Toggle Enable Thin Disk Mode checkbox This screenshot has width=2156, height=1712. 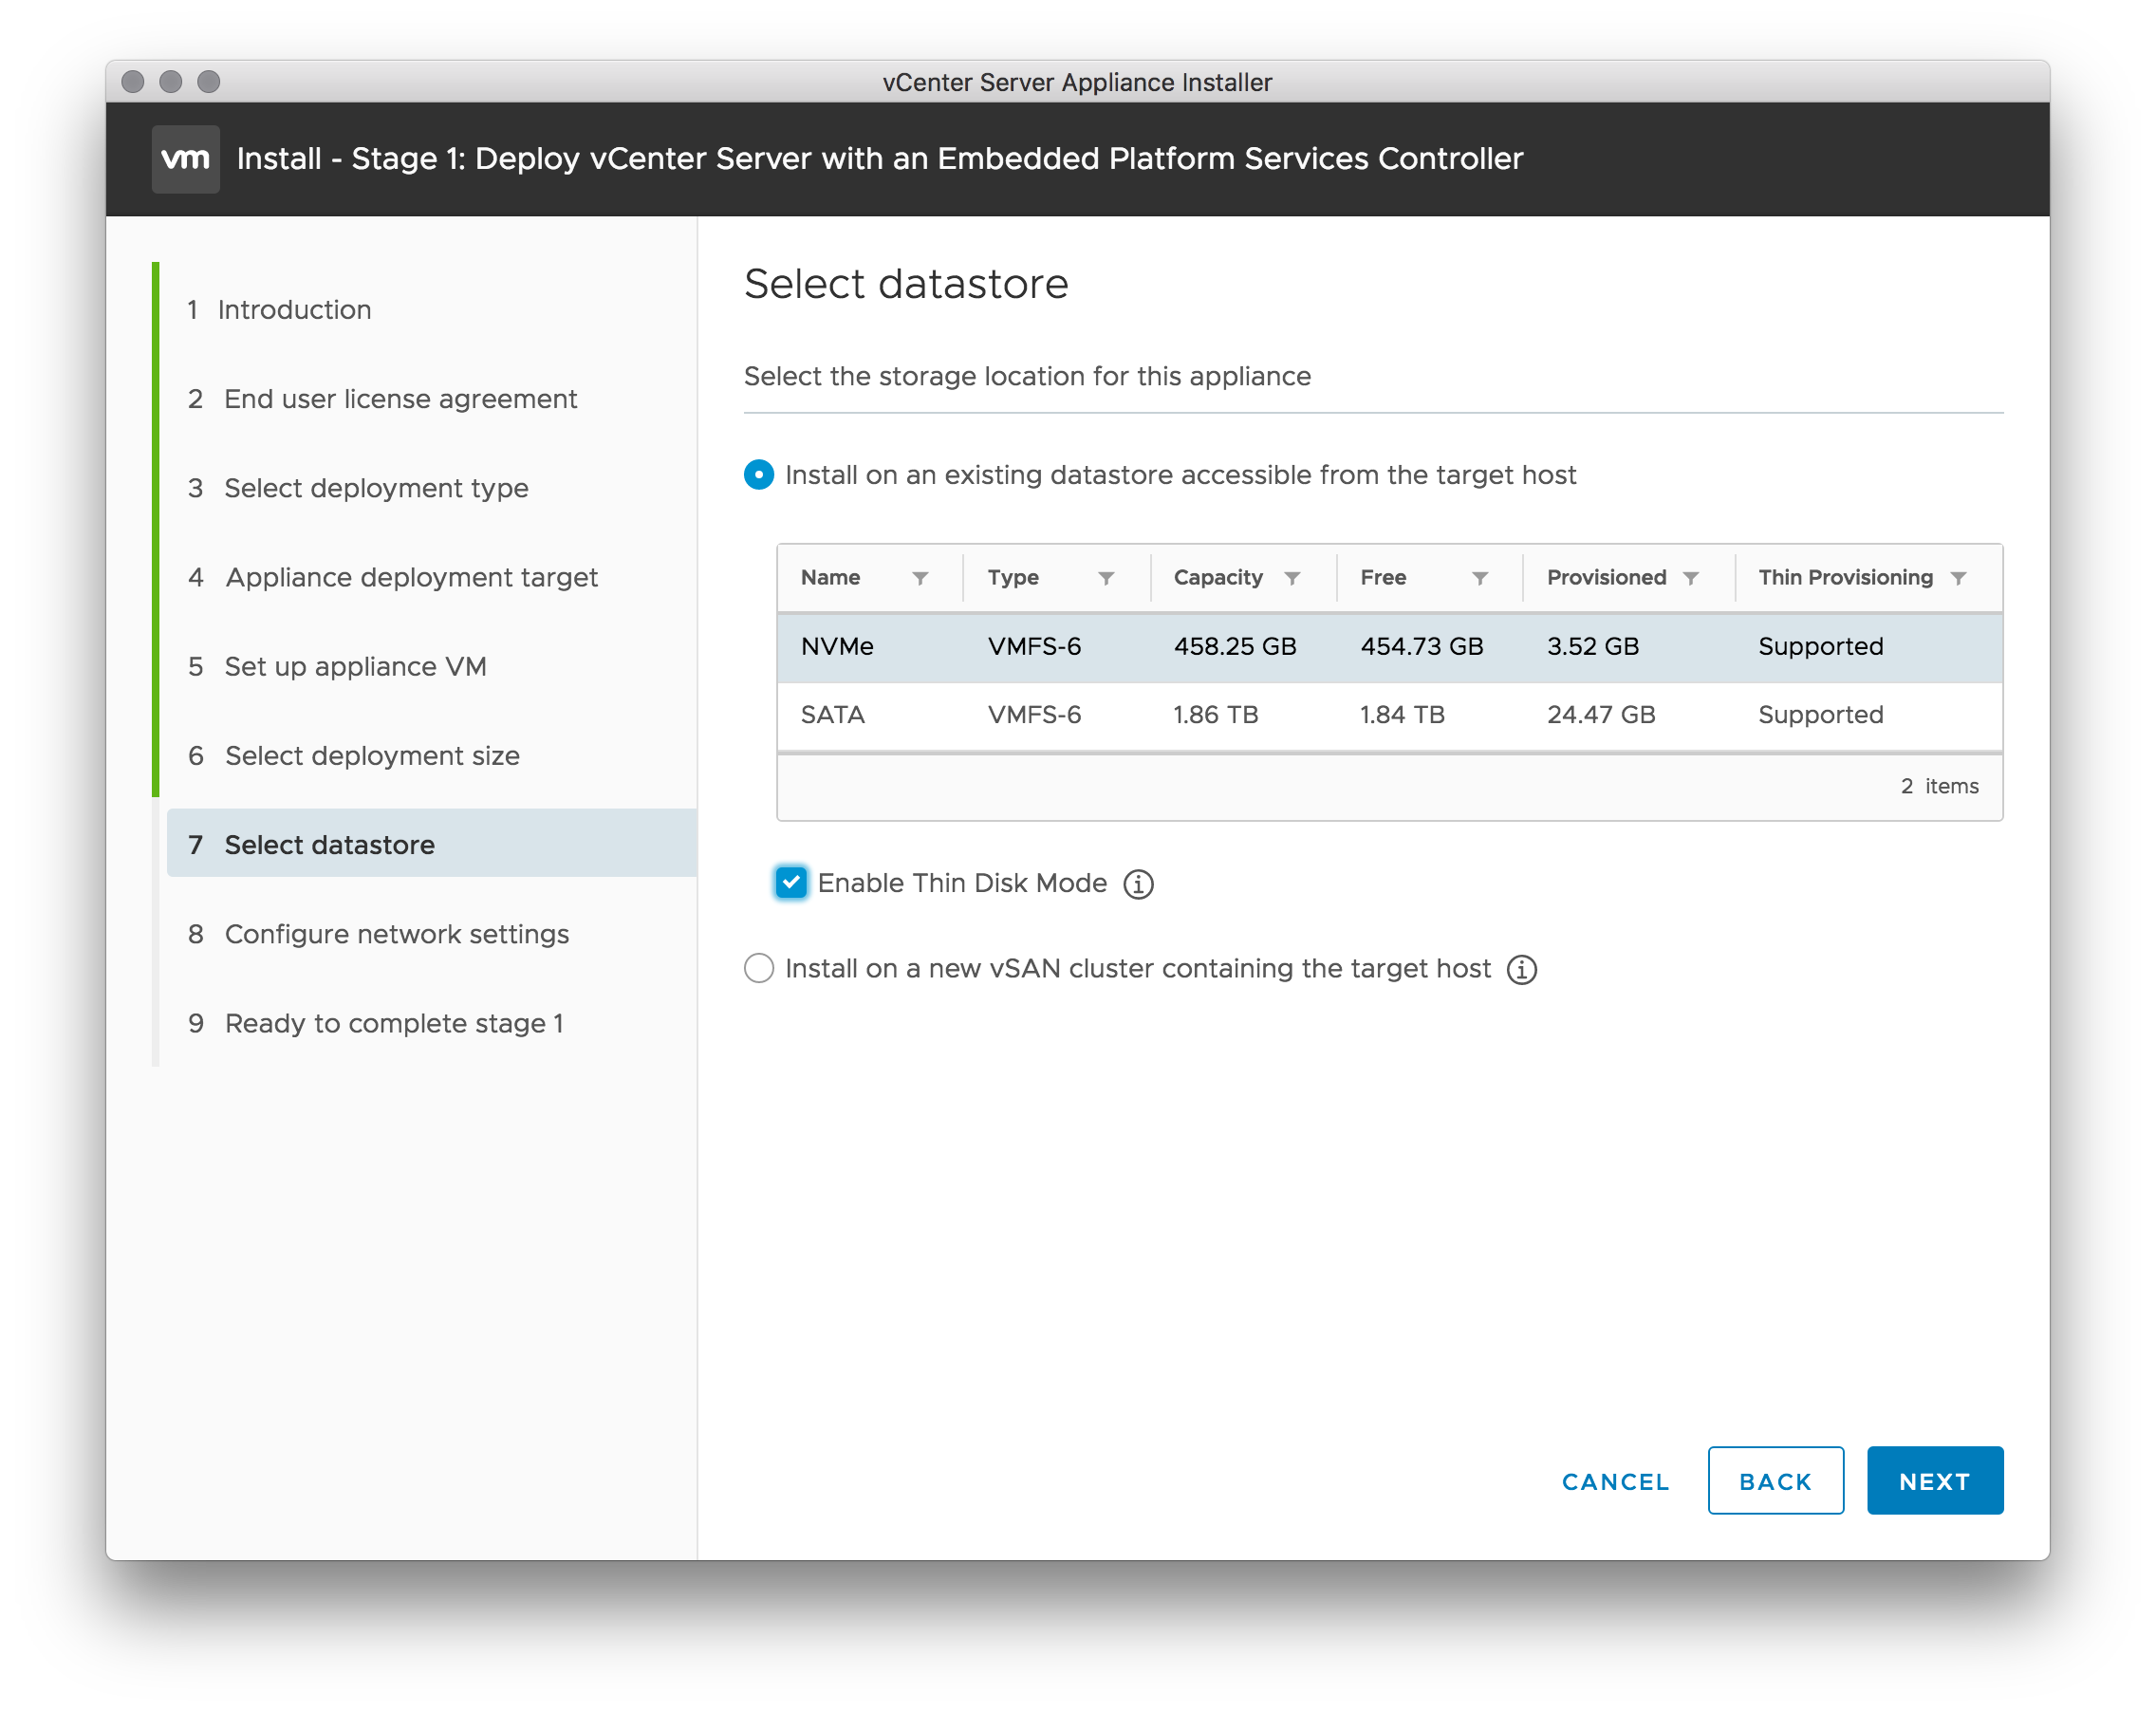791,883
